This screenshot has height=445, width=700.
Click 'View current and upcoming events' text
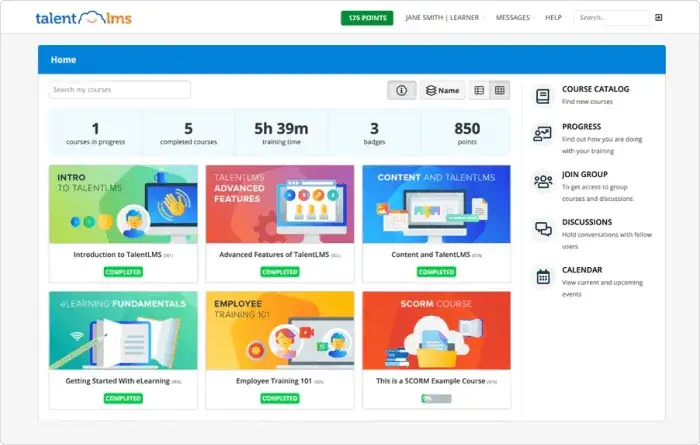[602, 288]
